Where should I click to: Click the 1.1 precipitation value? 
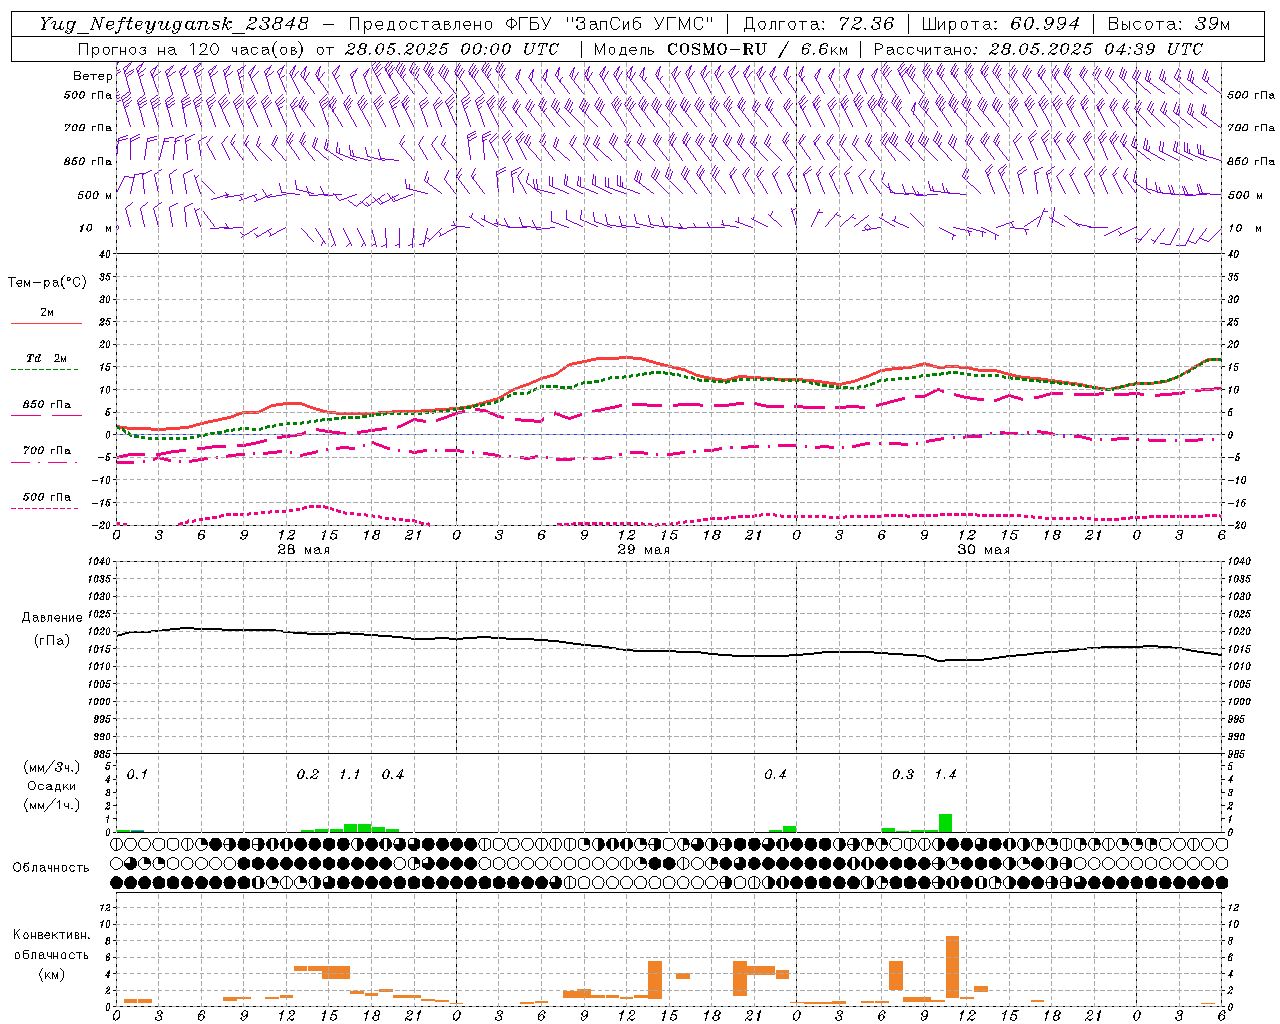[x=350, y=774]
